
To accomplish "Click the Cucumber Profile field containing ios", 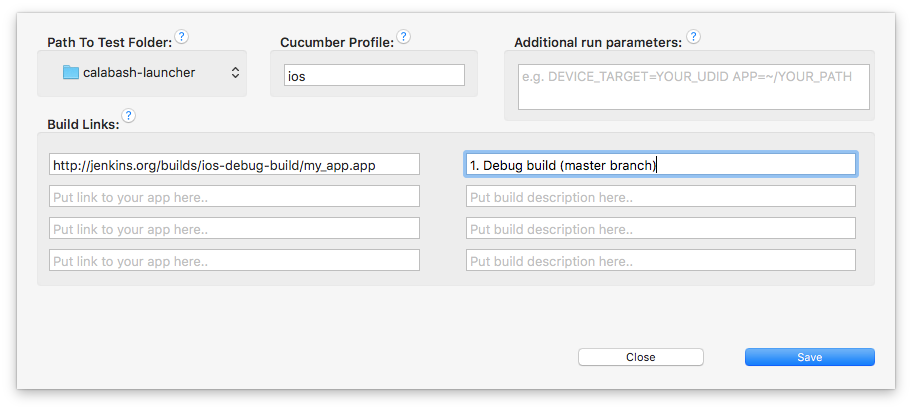I will tap(375, 76).
